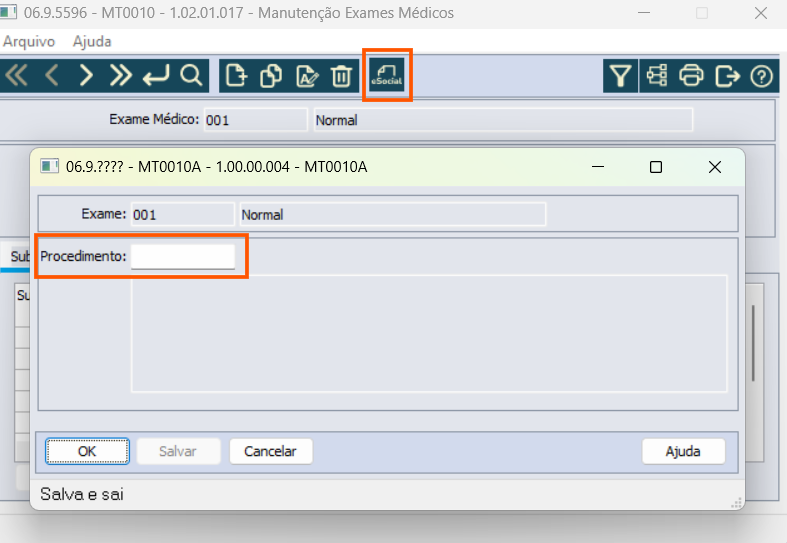Click the Exame description field Normal in dialog

pyautogui.click(x=392, y=215)
